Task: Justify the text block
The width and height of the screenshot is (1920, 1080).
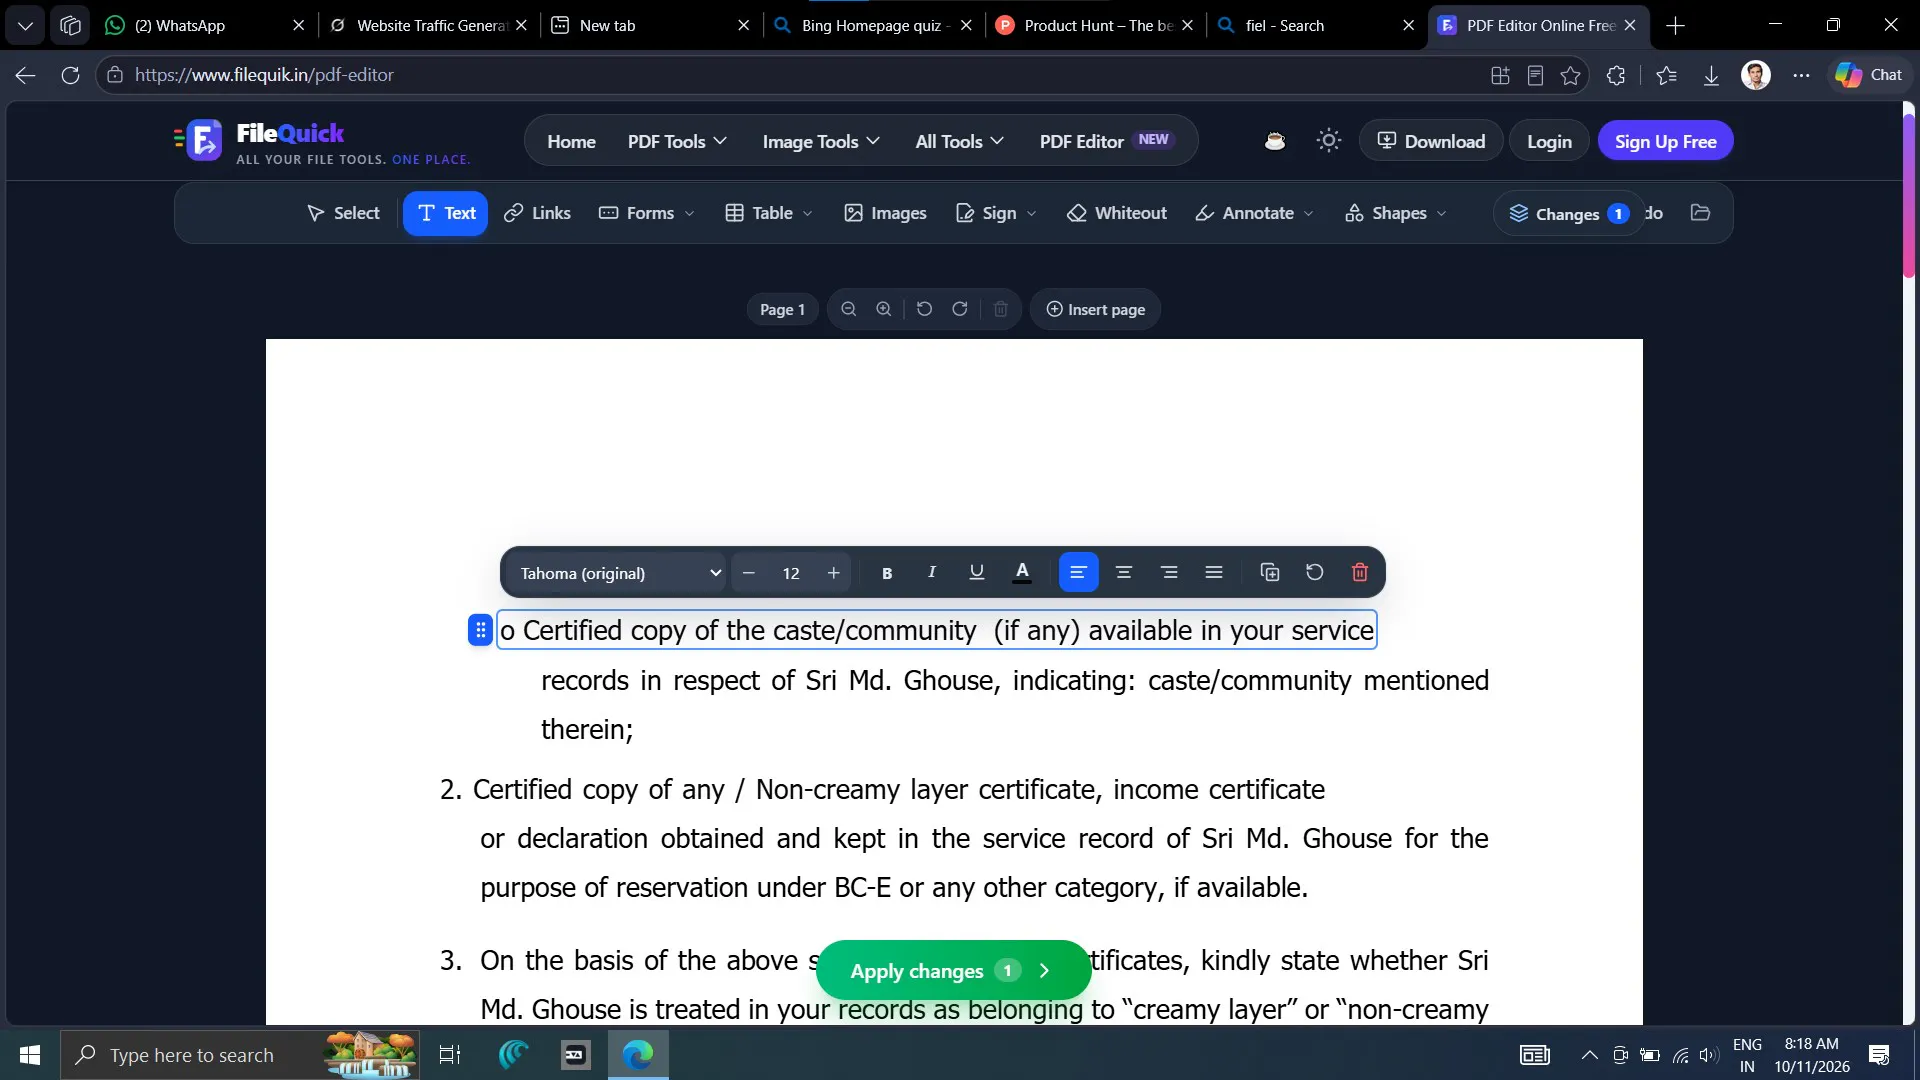Action: coord(1214,573)
